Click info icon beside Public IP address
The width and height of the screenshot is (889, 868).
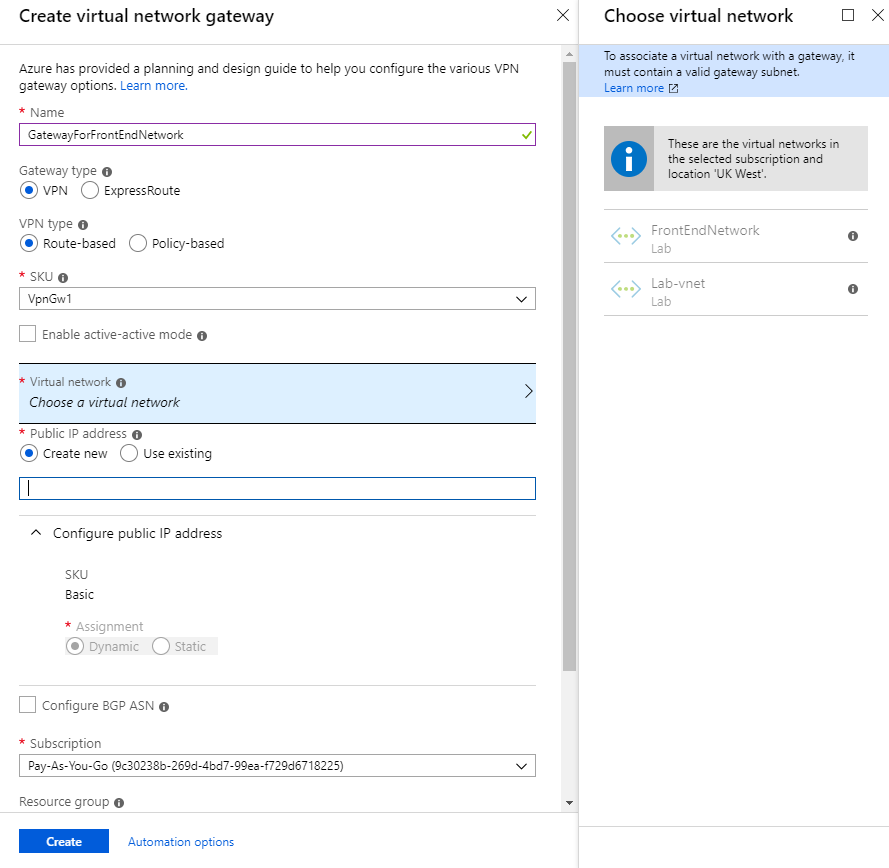click(x=137, y=435)
